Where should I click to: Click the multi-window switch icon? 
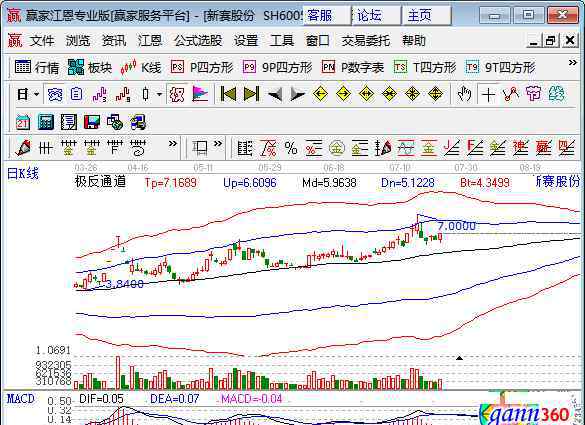[x=115, y=122]
